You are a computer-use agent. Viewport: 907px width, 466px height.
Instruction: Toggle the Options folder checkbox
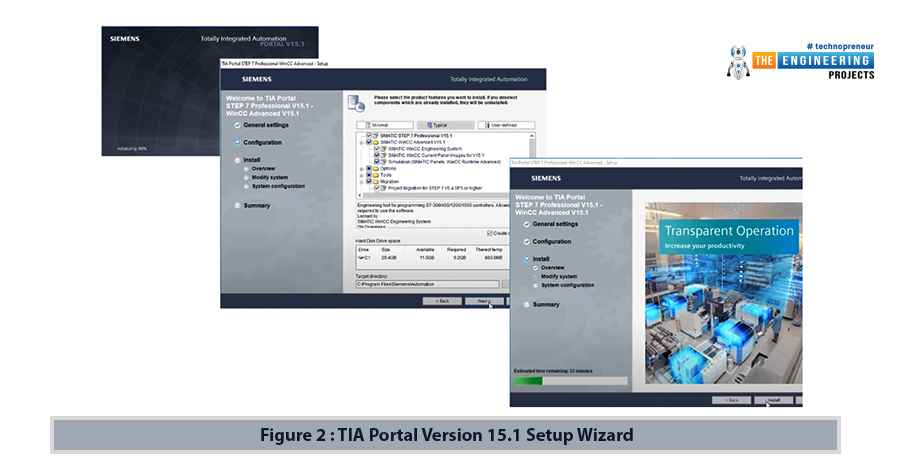368,169
